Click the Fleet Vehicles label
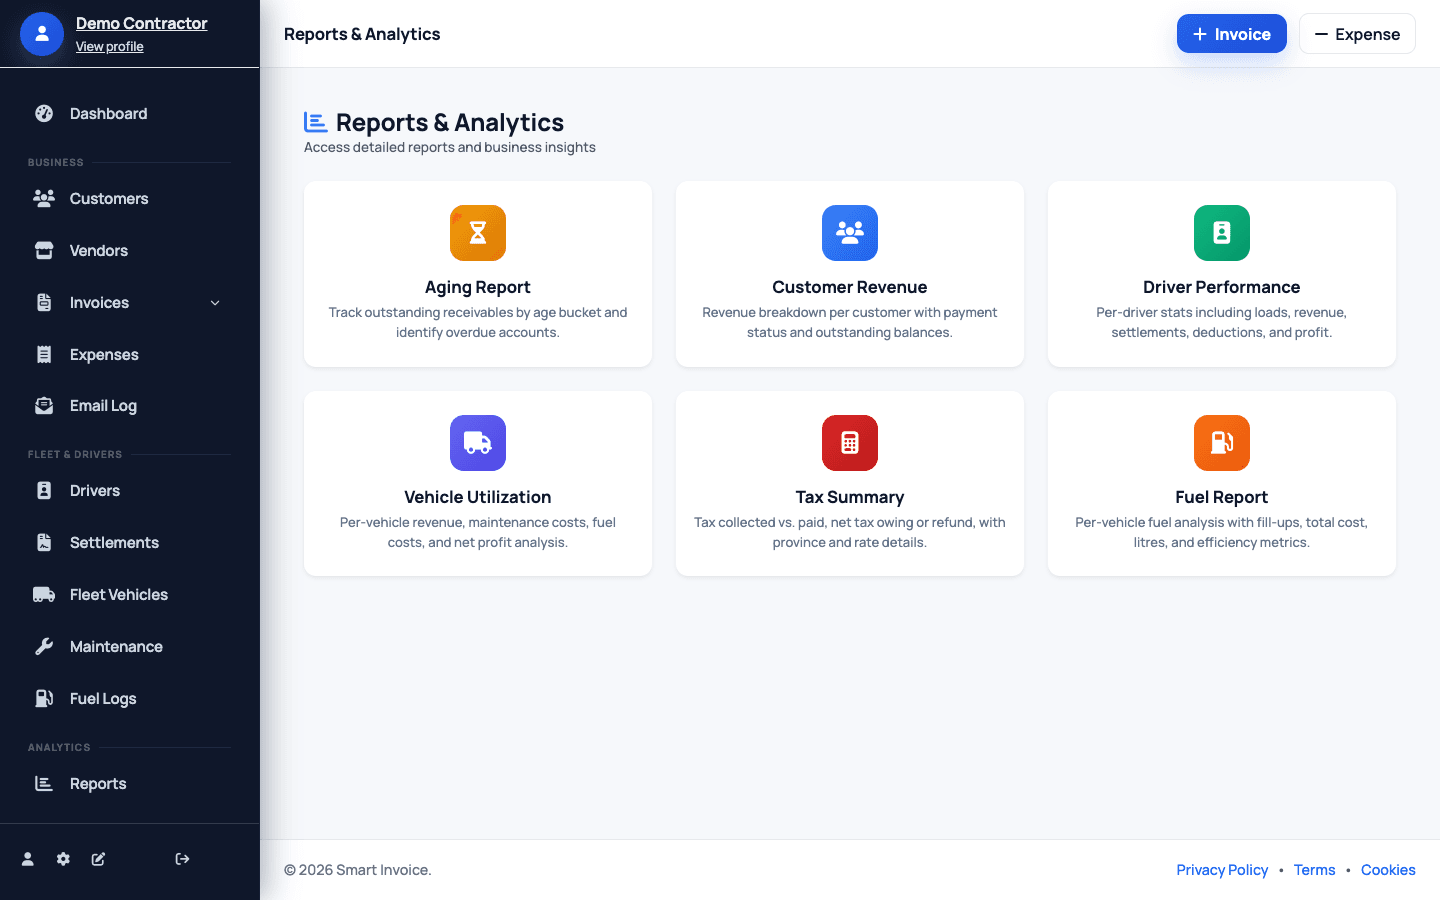The width and height of the screenshot is (1440, 900). [119, 595]
